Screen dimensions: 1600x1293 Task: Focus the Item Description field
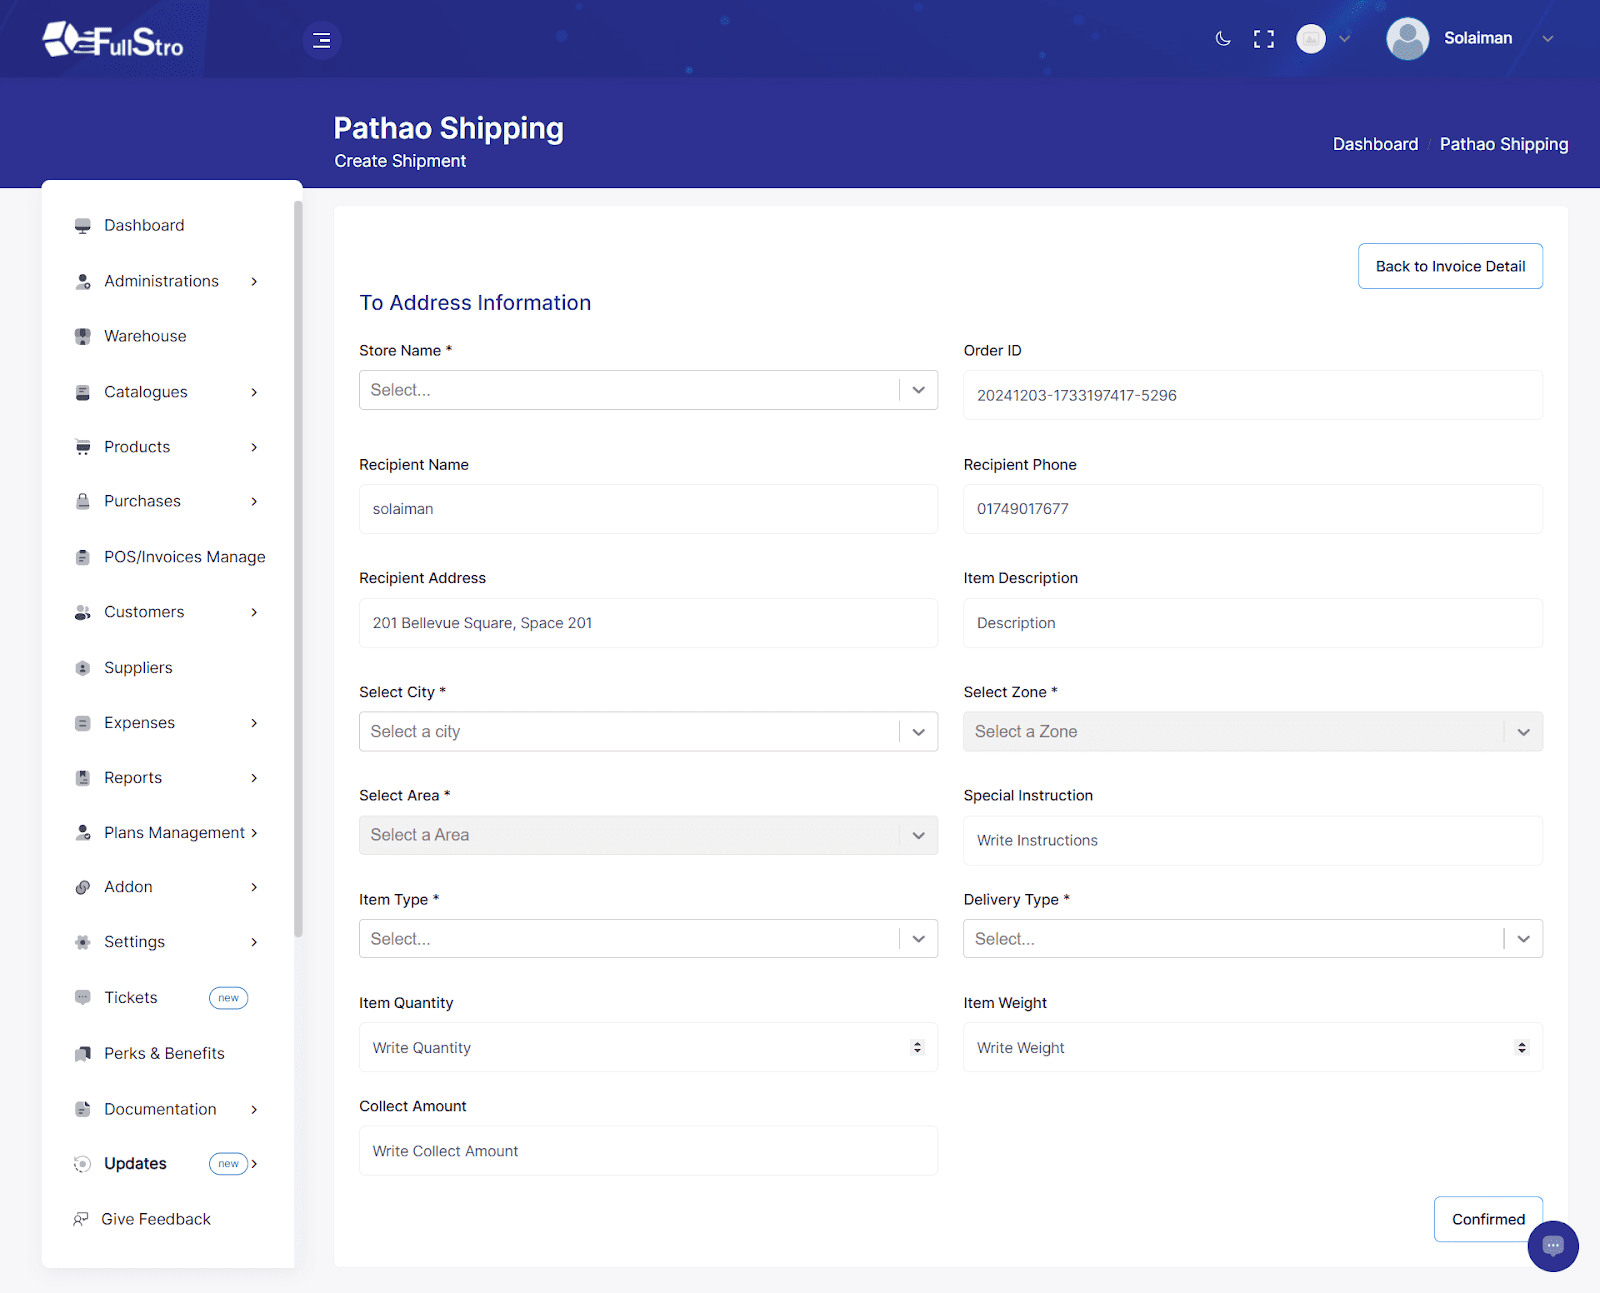pyautogui.click(x=1253, y=623)
